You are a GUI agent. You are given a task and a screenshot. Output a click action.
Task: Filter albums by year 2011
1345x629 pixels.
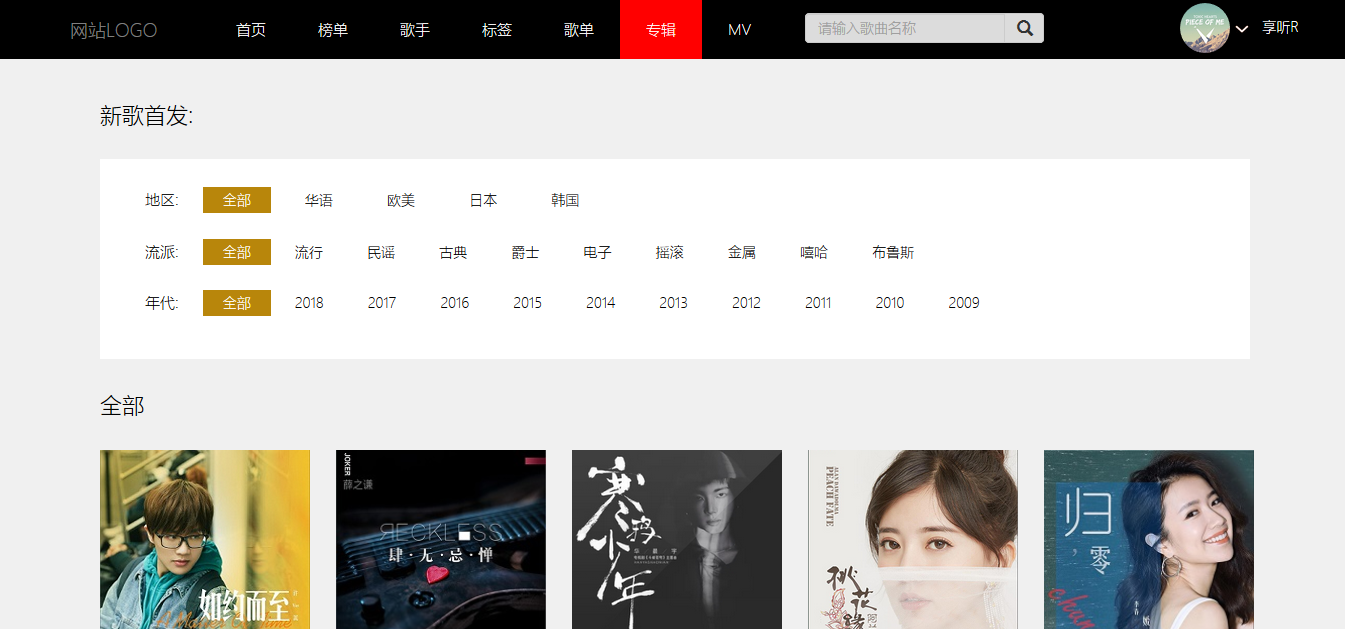tap(818, 303)
